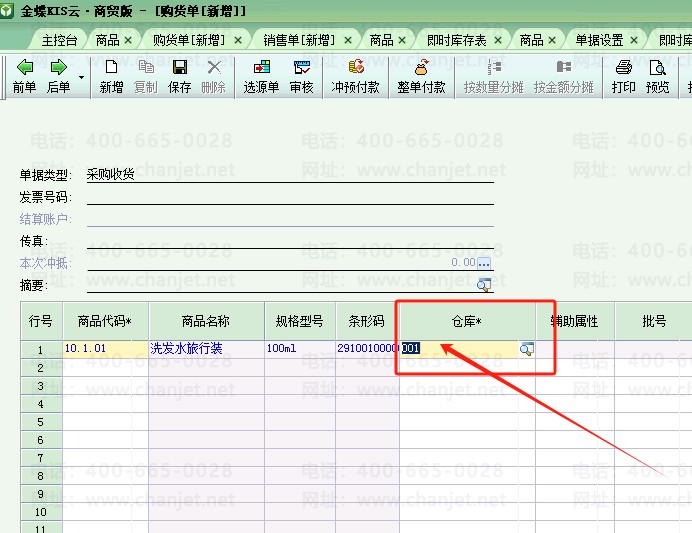Screen dimensions: 692x533
Task: Click the 批号 column header
Action: (654, 321)
